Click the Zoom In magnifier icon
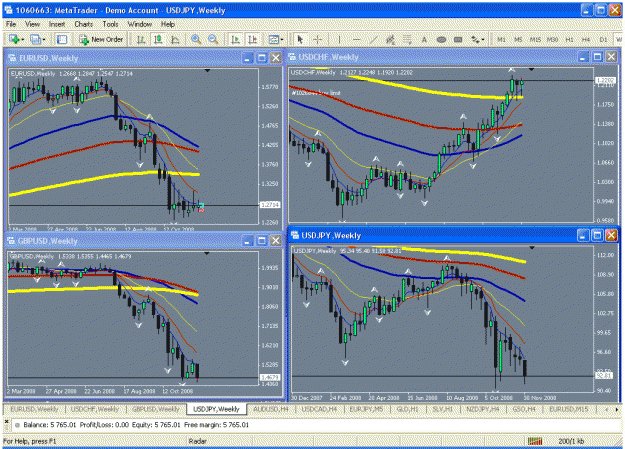625x449 pixels. tap(196, 39)
